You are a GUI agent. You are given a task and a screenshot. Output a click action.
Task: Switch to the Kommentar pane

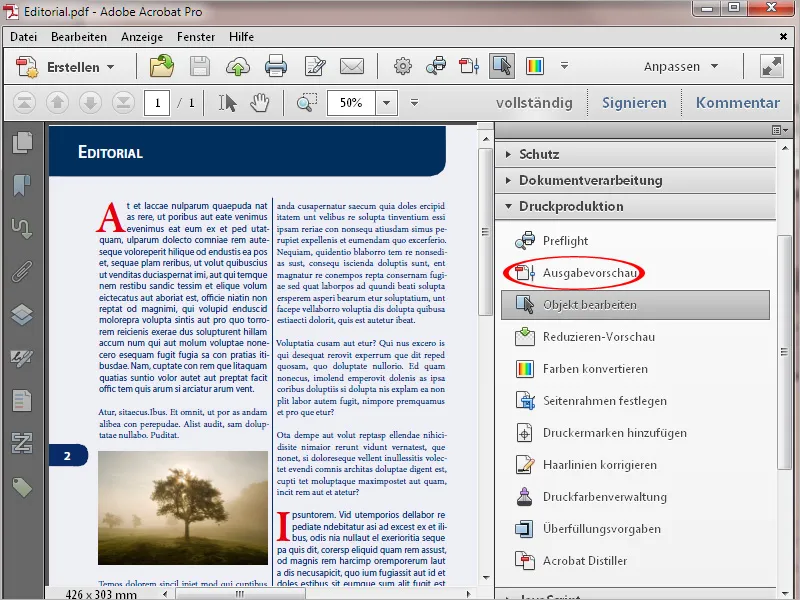738,103
